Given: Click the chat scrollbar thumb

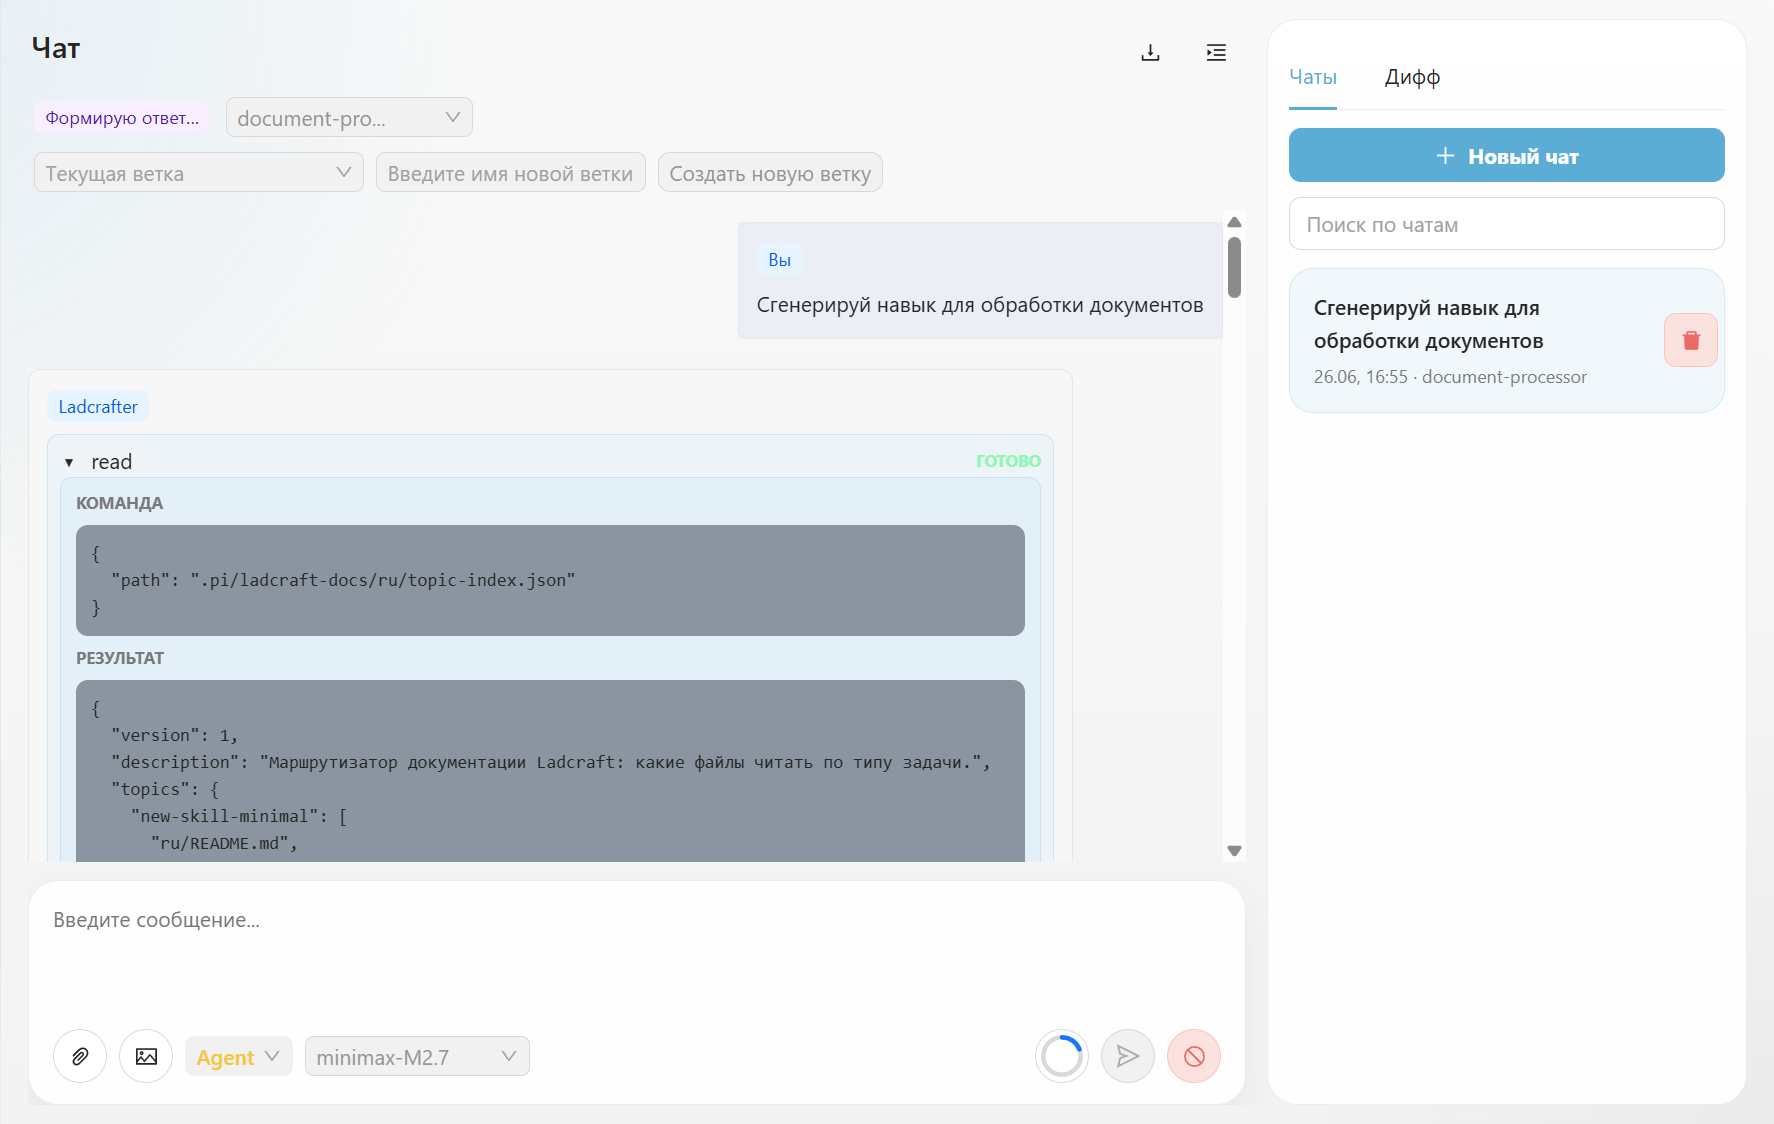Looking at the screenshot, I should click(x=1234, y=267).
